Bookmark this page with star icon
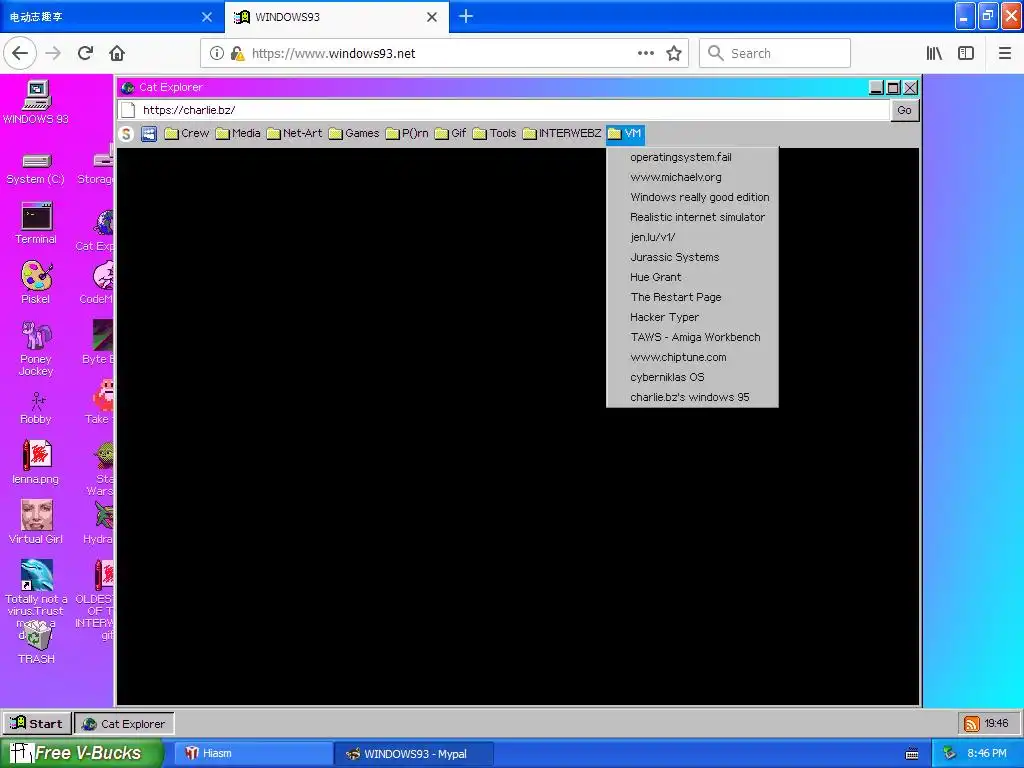 pyautogui.click(x=674, y=54)
